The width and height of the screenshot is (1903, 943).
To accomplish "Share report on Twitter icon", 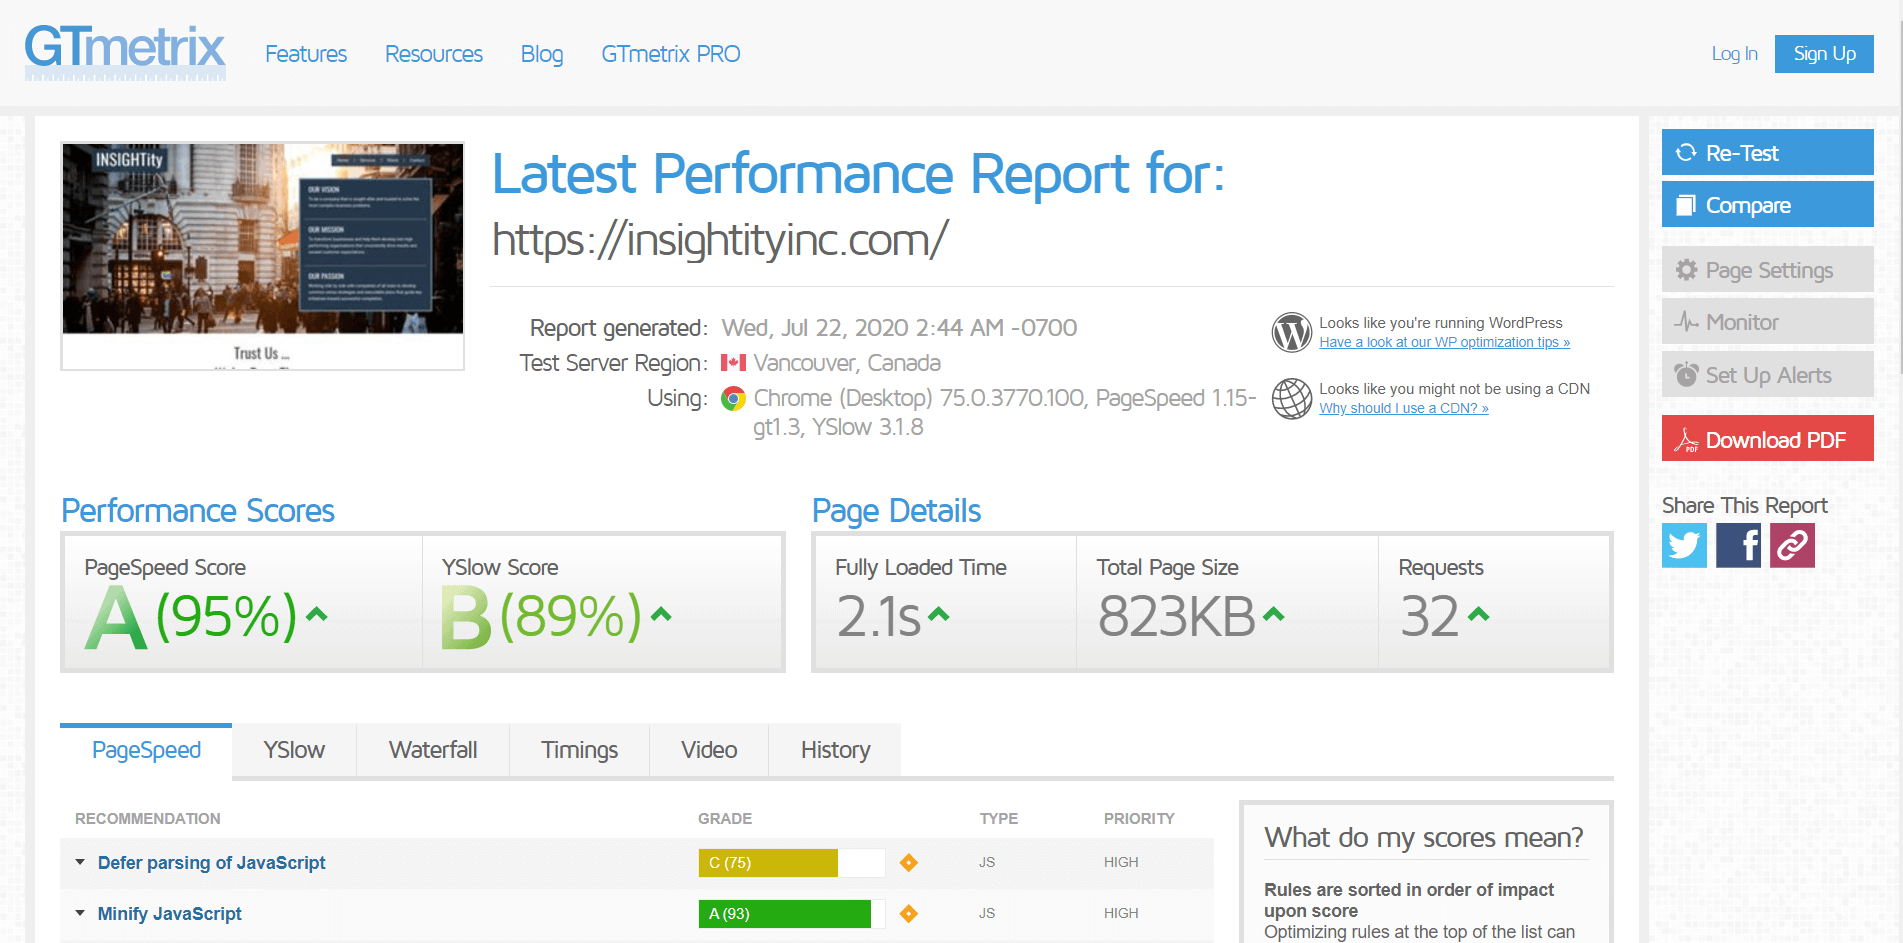I will click(x=1684, y=546).
